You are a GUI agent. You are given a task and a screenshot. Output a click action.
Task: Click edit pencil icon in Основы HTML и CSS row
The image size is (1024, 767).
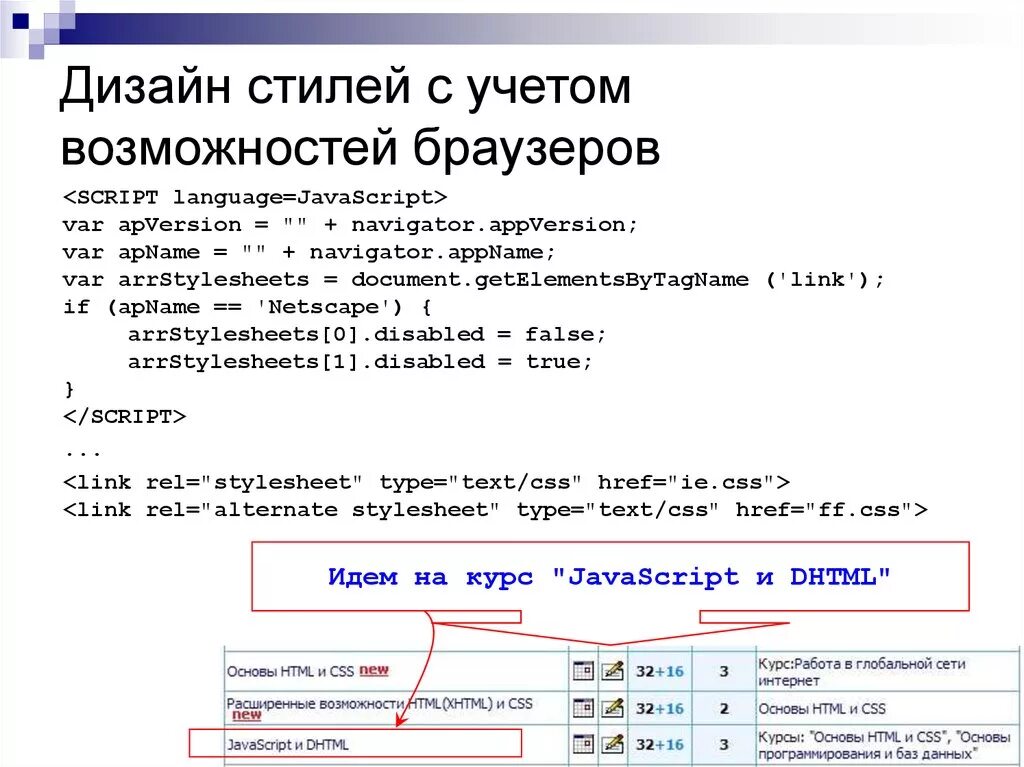[612, 671]
